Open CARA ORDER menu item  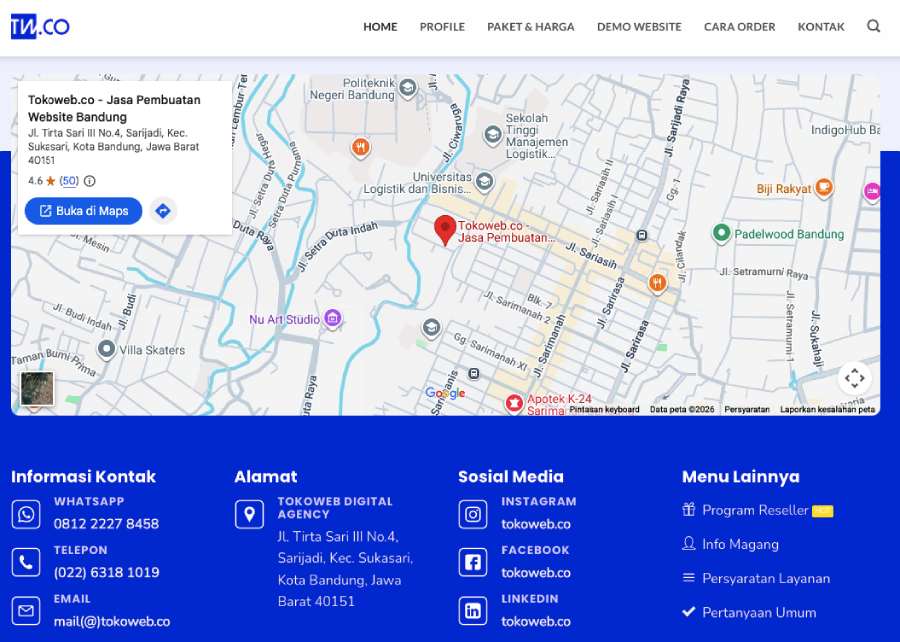pos(739,27)
